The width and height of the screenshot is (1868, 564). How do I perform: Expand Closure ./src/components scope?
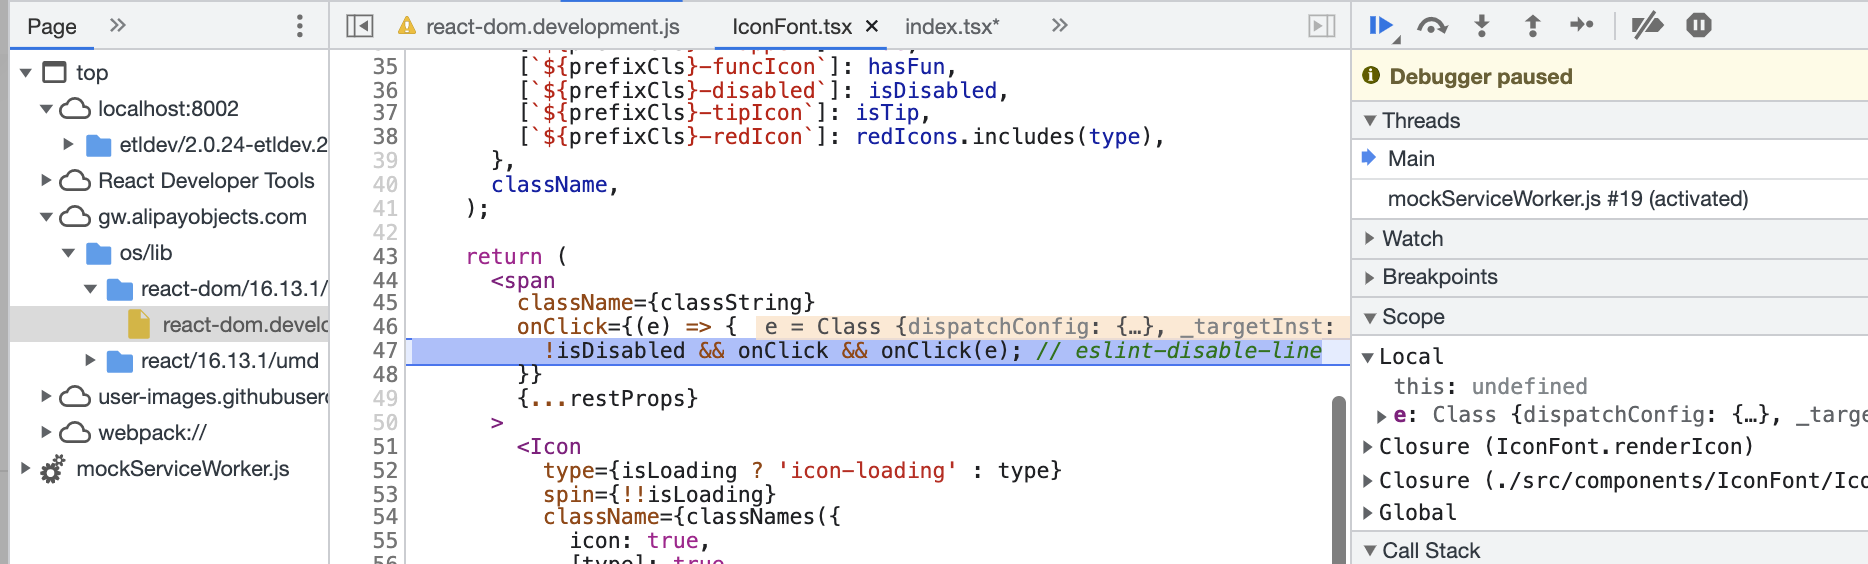click(1368, 481)
